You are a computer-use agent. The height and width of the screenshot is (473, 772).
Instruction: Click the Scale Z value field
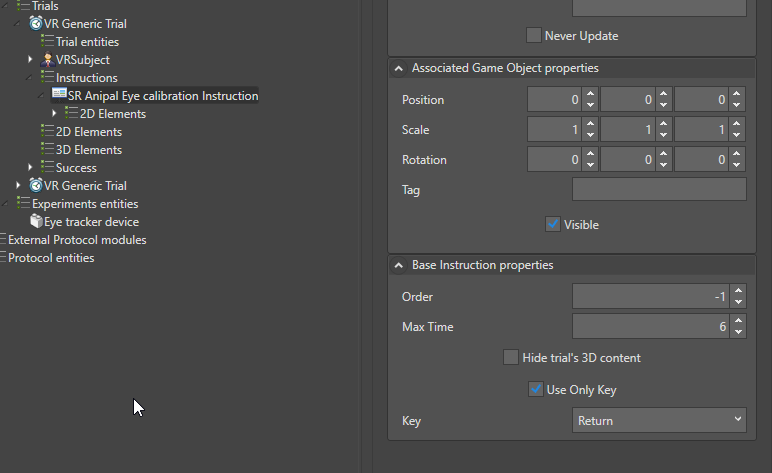click(x=702, y=129)
